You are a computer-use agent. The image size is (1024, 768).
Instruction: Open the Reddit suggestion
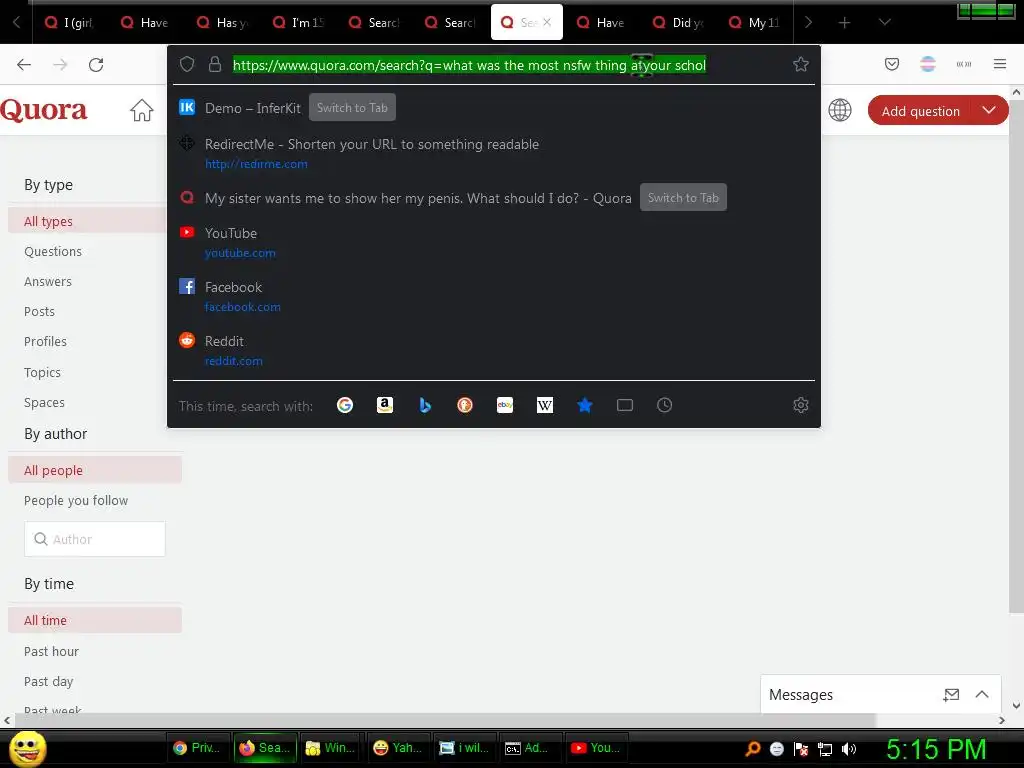494,351
